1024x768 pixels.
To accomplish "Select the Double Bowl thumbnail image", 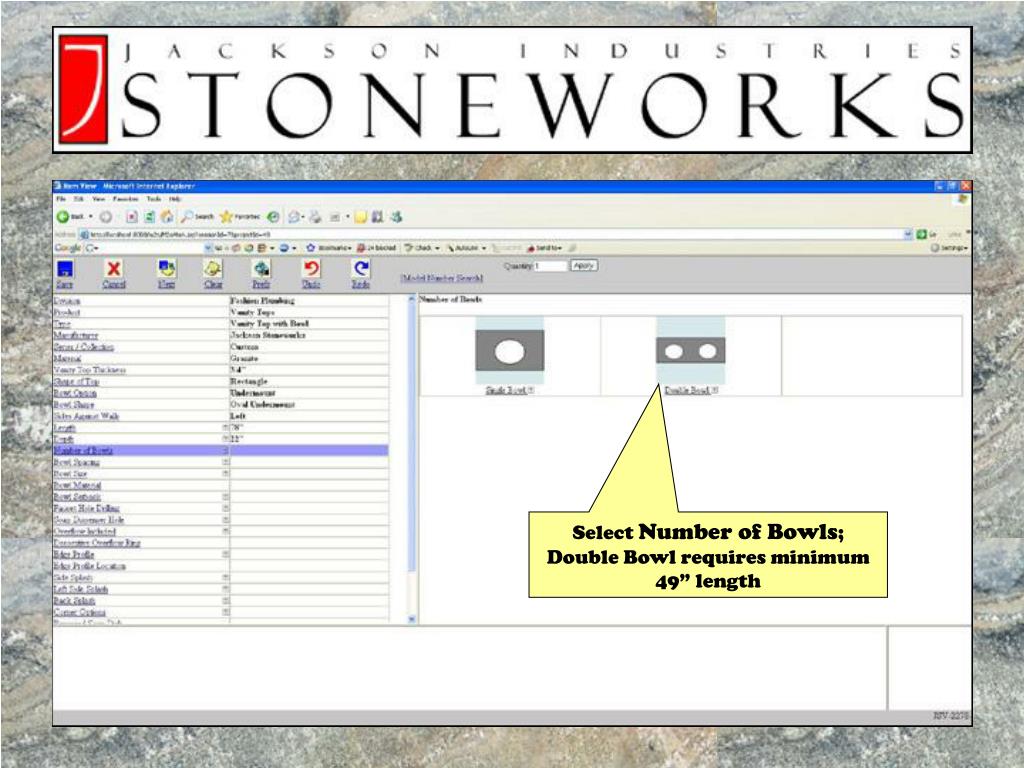I will 690,351.
